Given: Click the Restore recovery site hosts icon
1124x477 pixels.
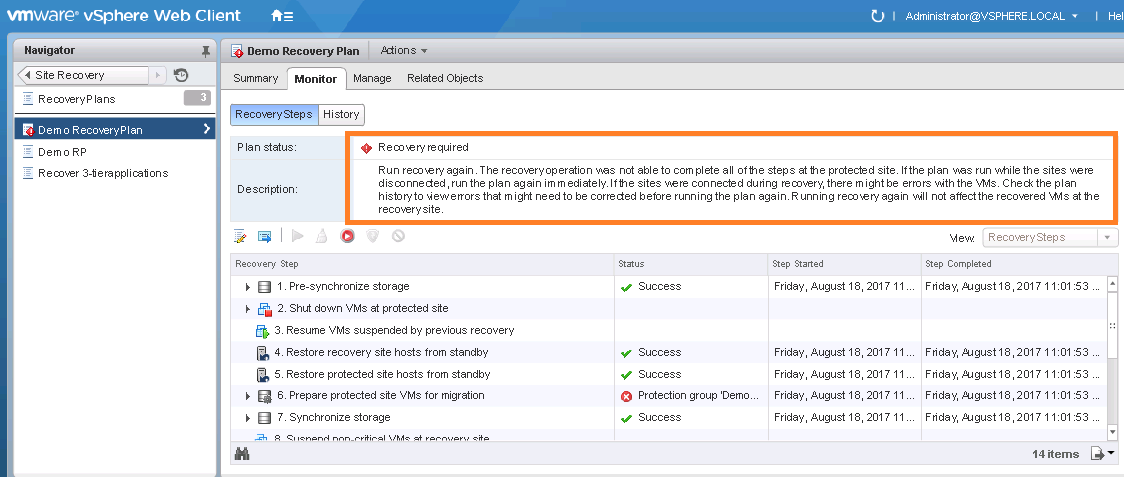Looking at the screenshot, I should pos(262,353).
